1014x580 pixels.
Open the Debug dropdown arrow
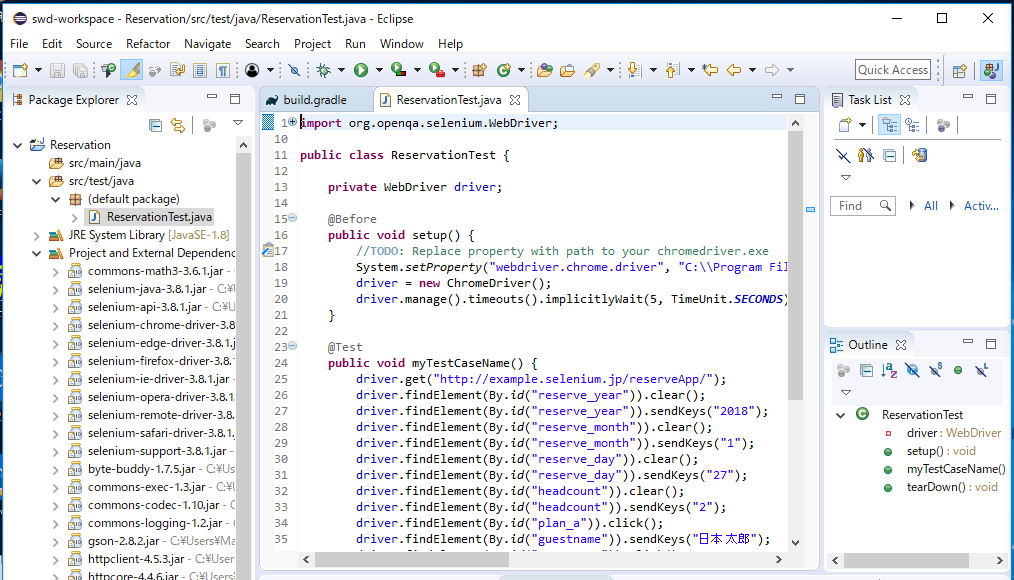click(x=341, y=70)
